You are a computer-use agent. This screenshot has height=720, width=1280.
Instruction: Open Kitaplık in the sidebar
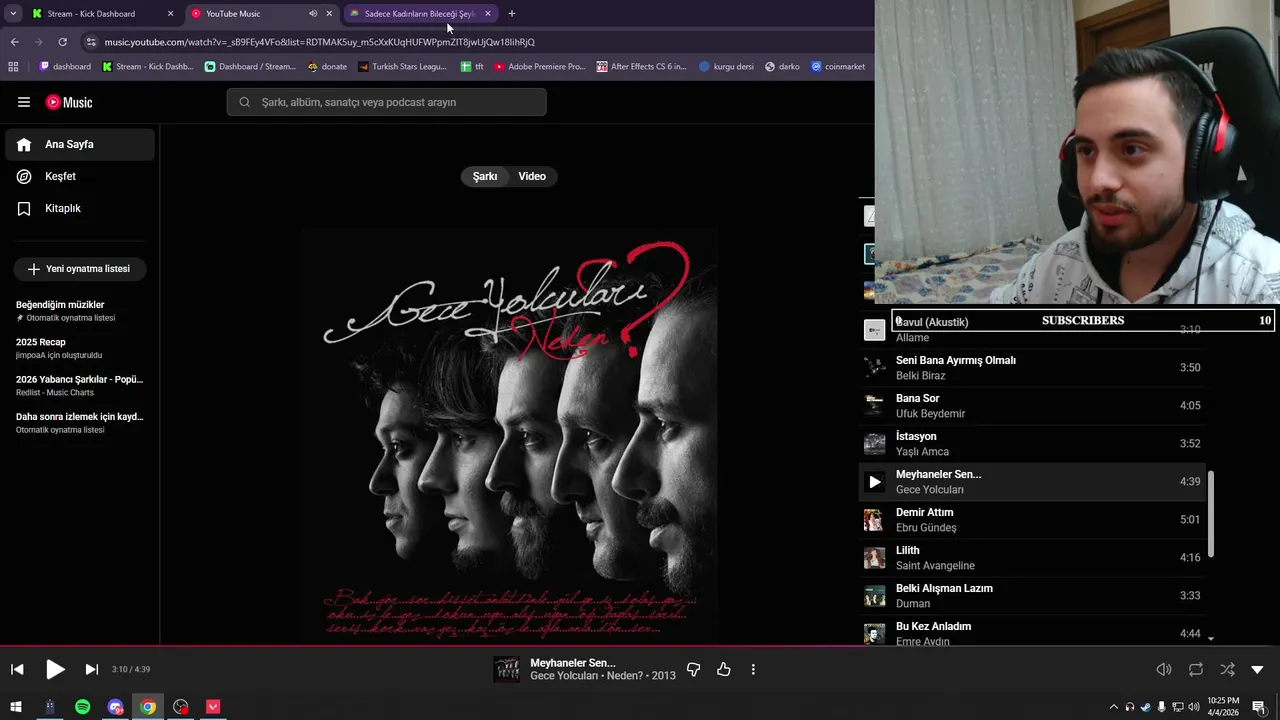pos(80,208)
